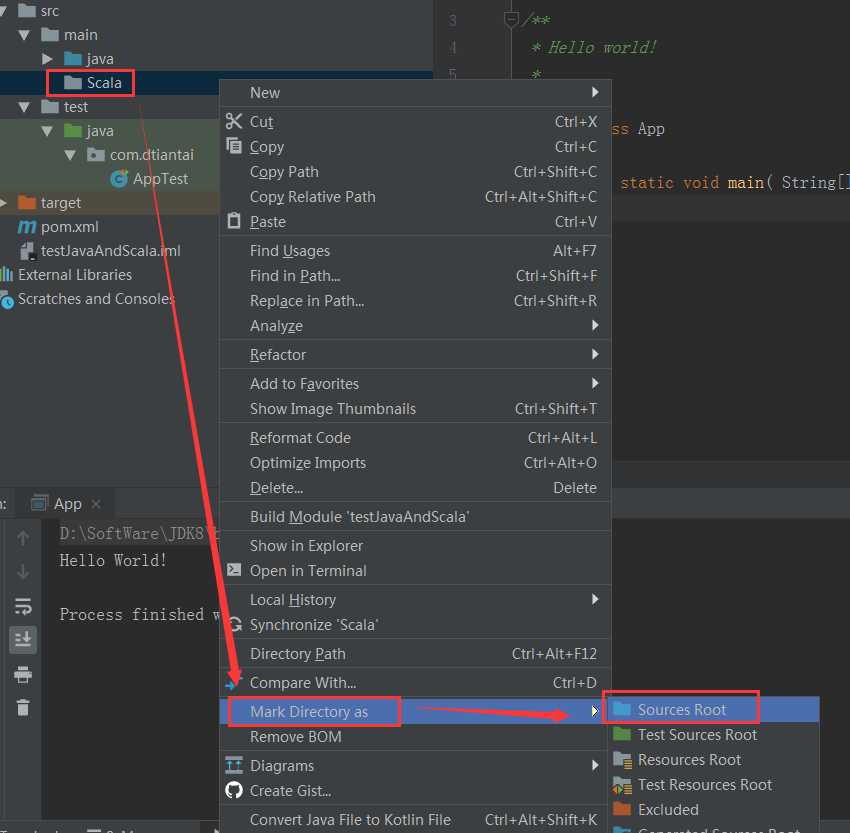
Task: Collapse the test folder in the tree
Action: click(x=24, y=107)
